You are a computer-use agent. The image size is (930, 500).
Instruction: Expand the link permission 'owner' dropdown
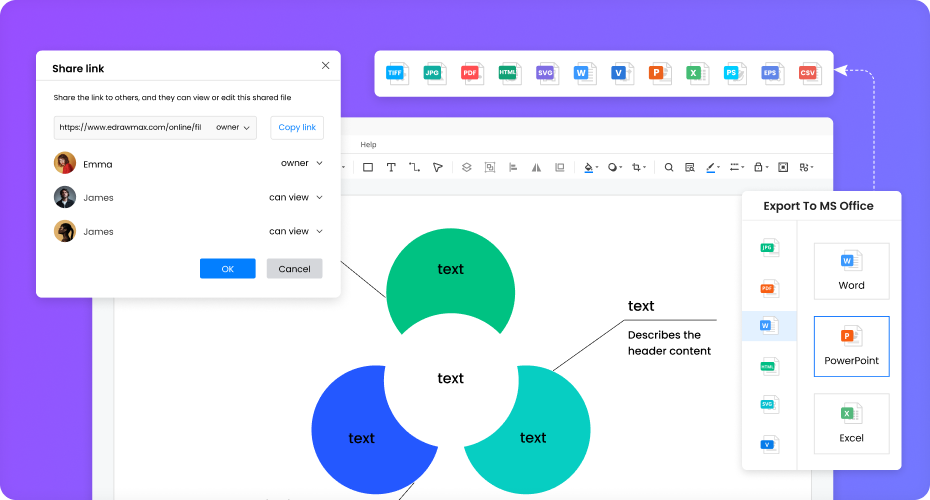point(233,128)
